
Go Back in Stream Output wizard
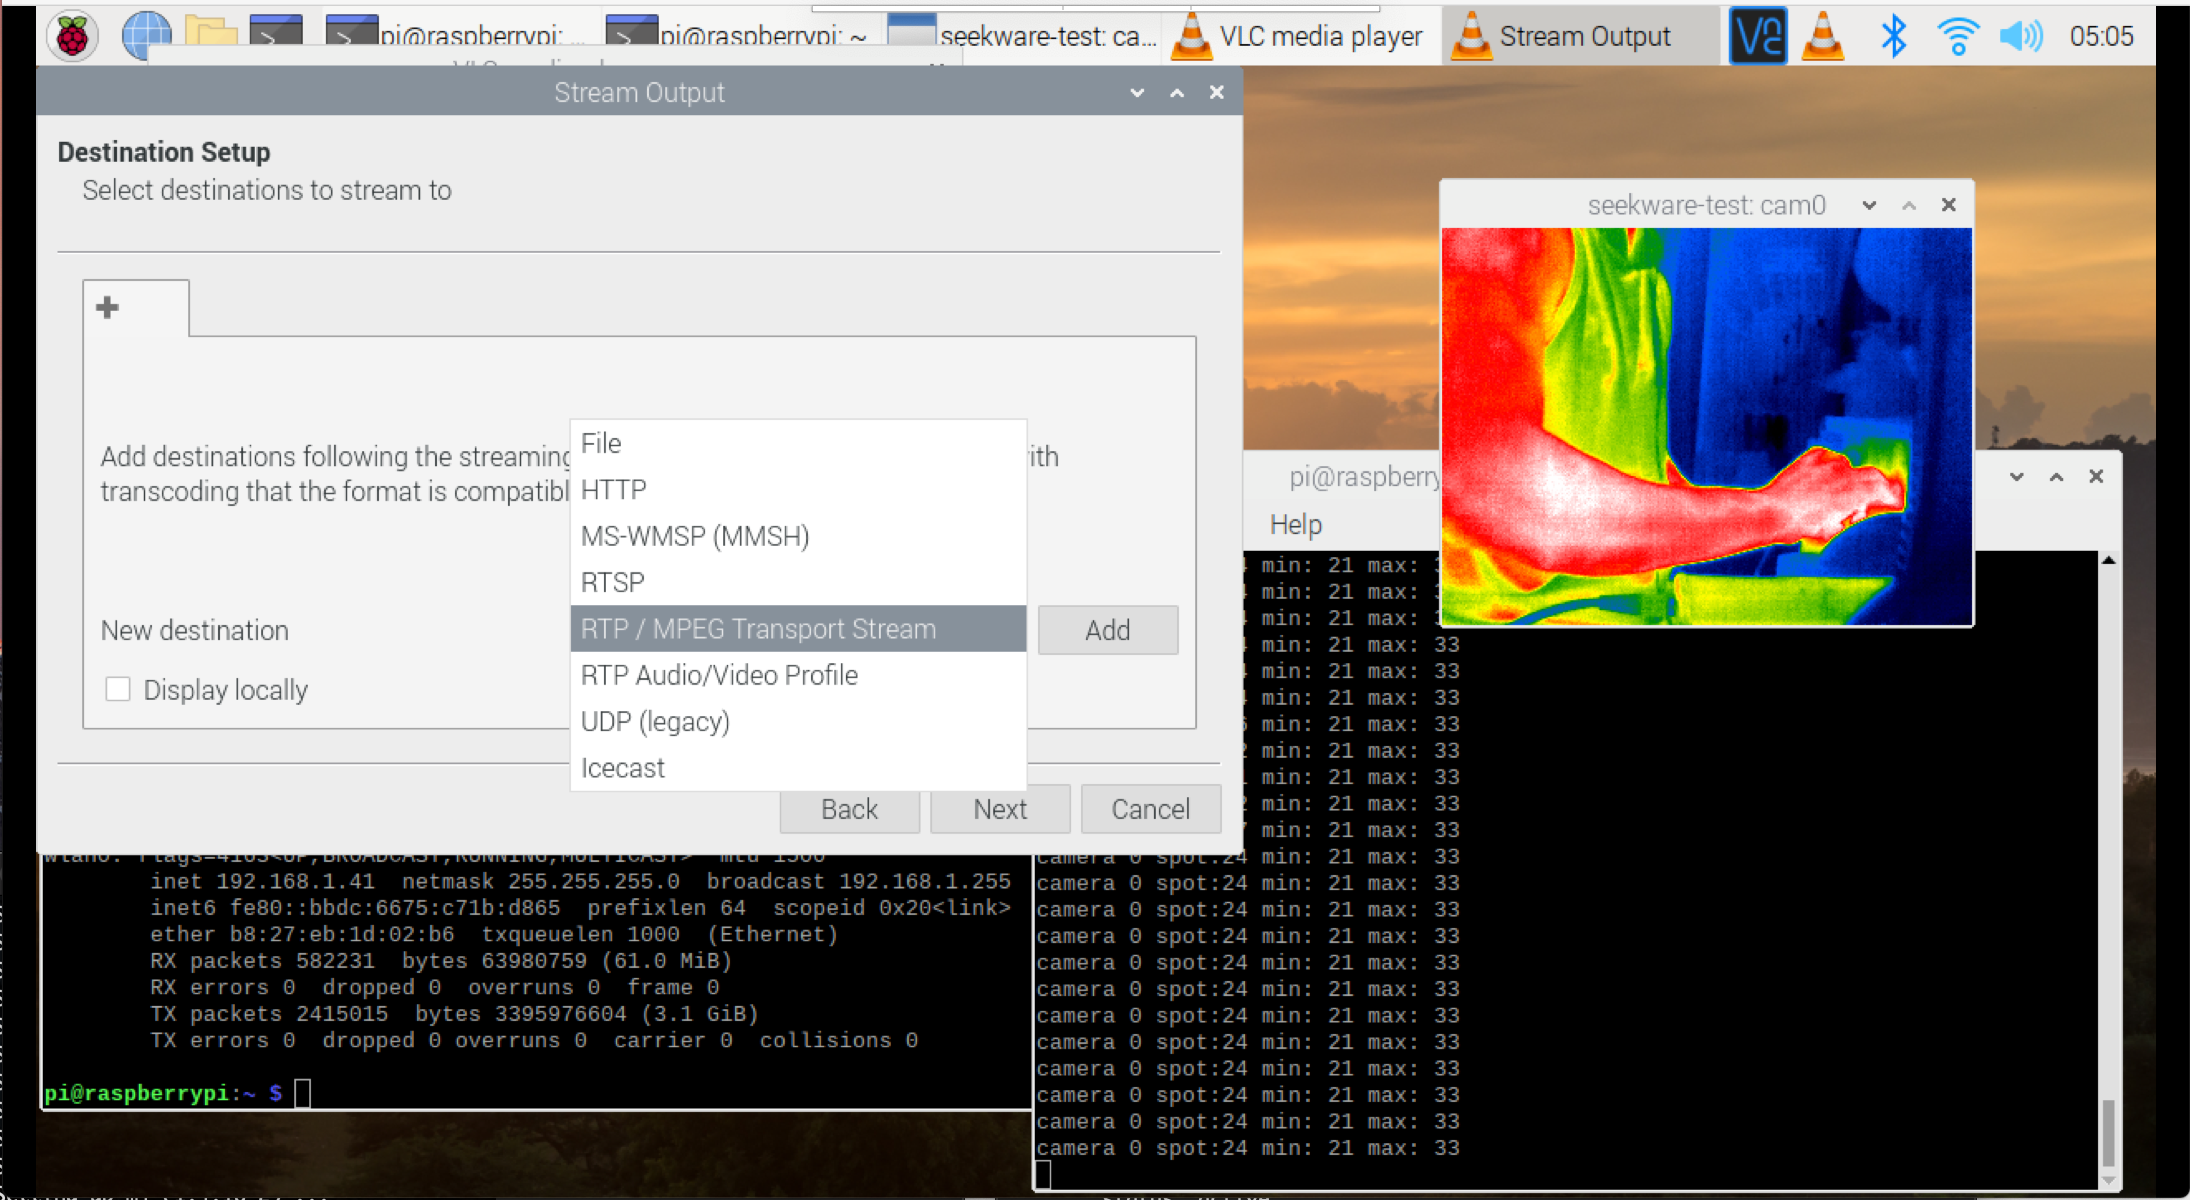click(x=849, y=809)
